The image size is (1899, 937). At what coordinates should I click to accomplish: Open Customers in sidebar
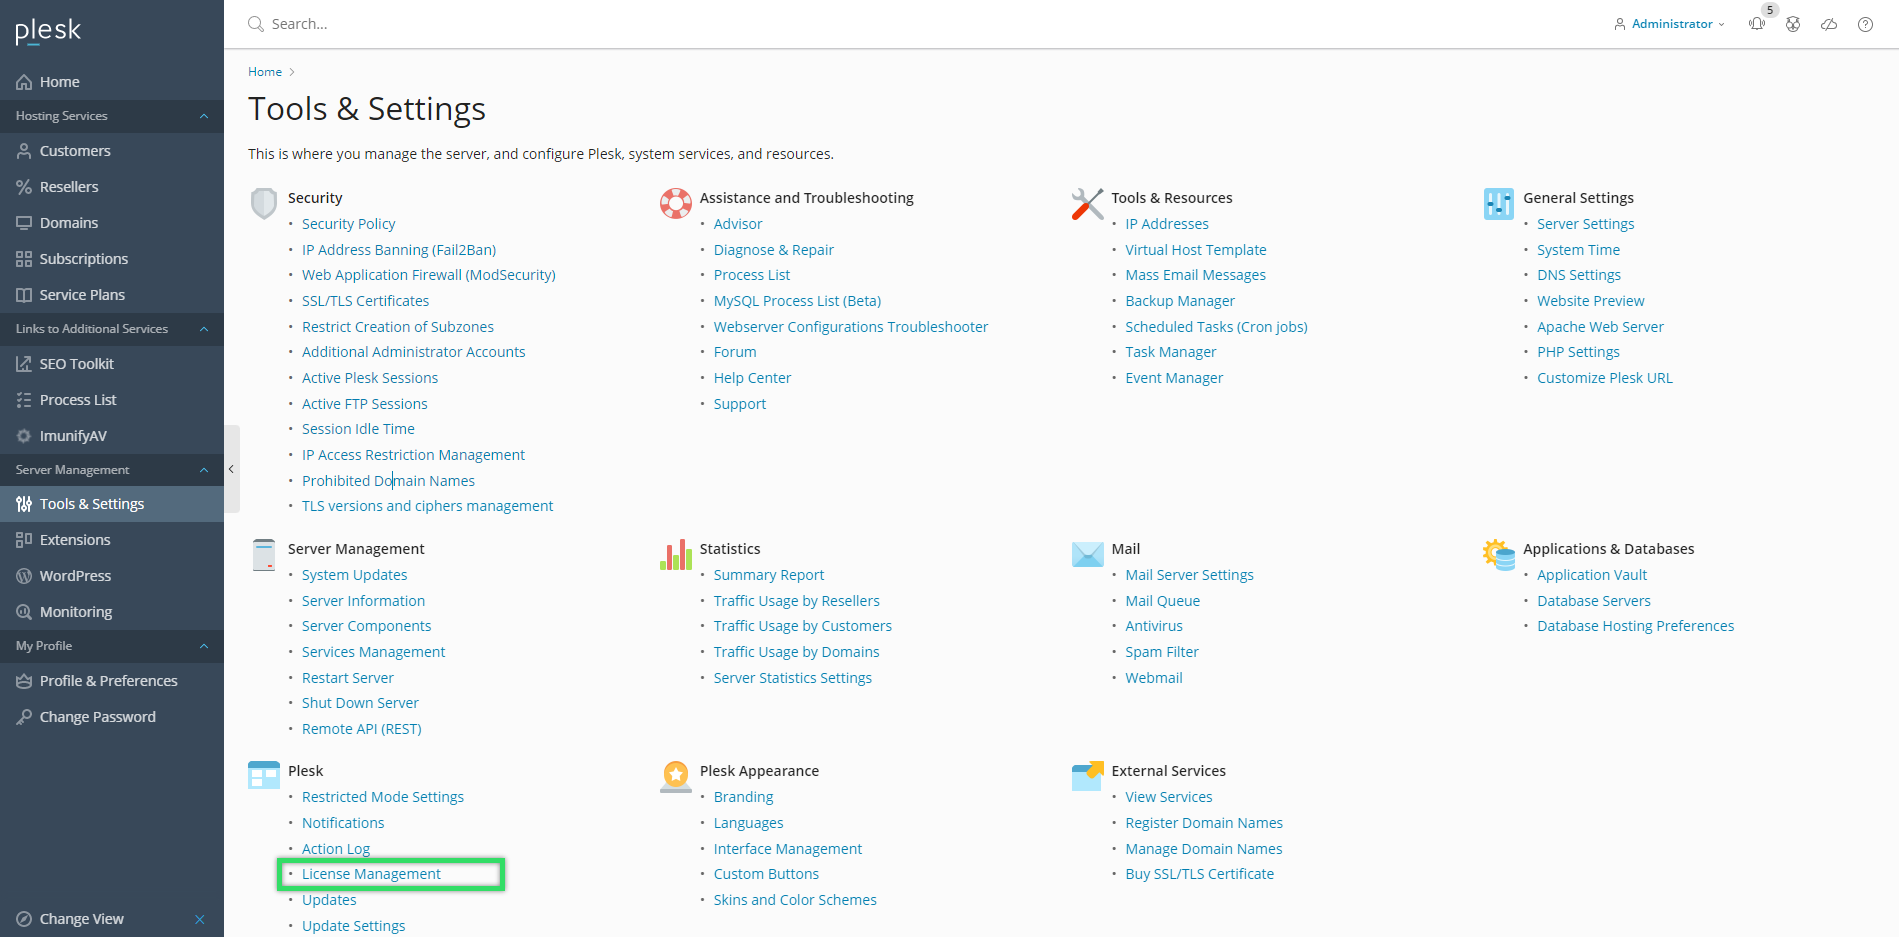pyautogui.click(x=112, y=151)
